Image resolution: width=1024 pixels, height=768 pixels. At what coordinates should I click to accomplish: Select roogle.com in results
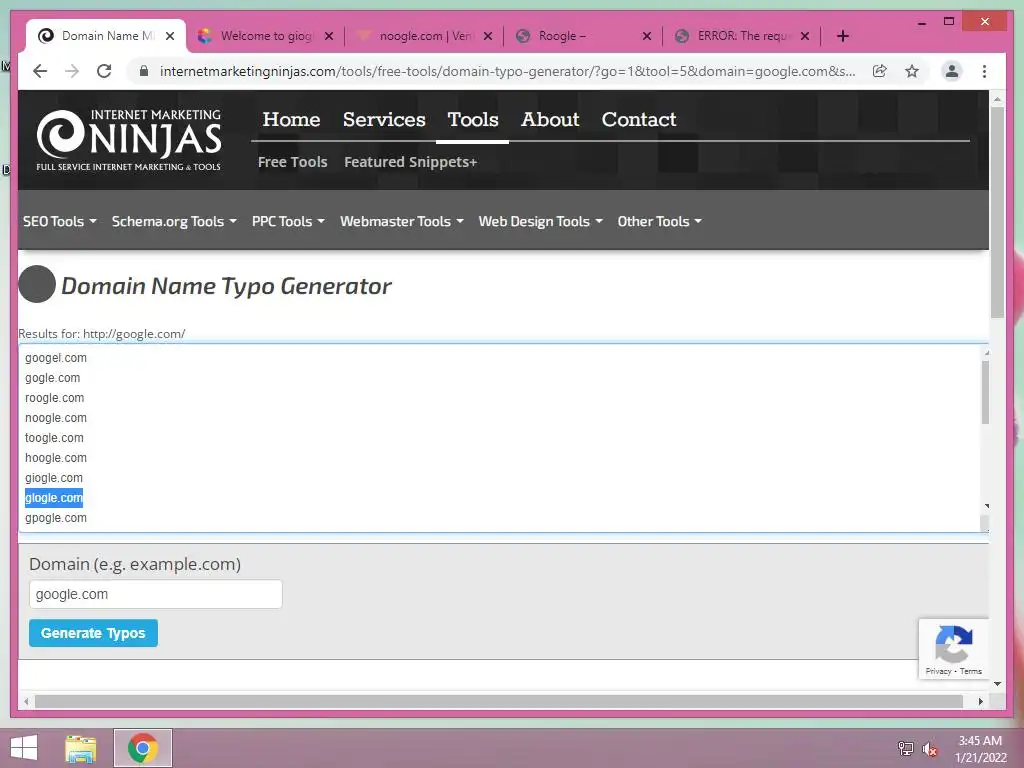54,398
